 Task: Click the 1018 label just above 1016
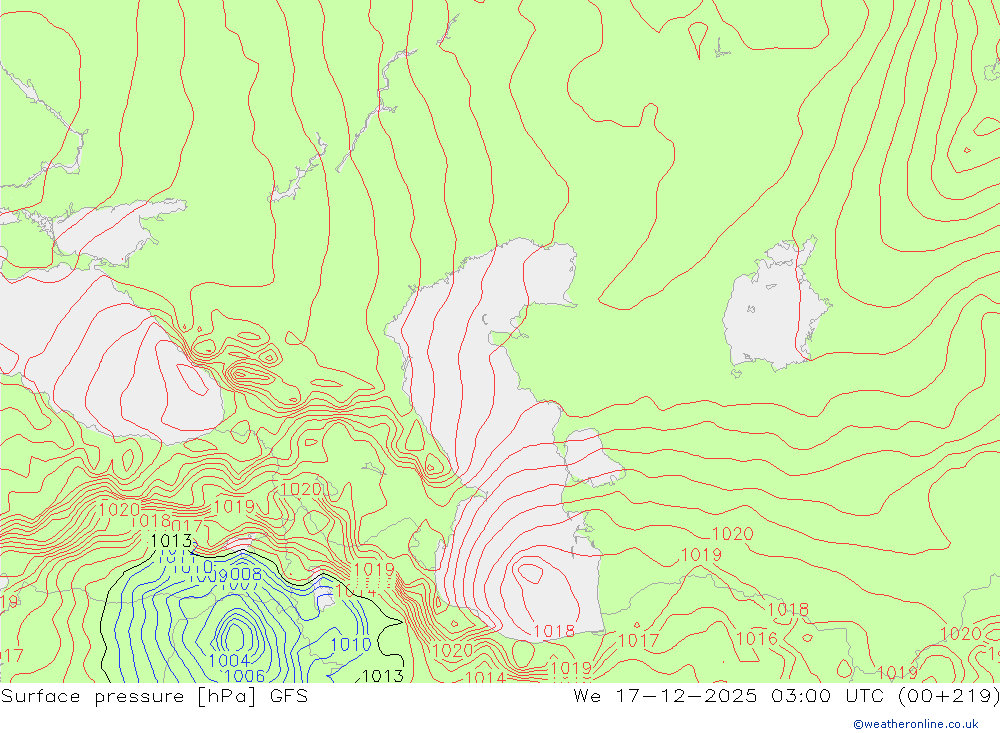point(788,610)
